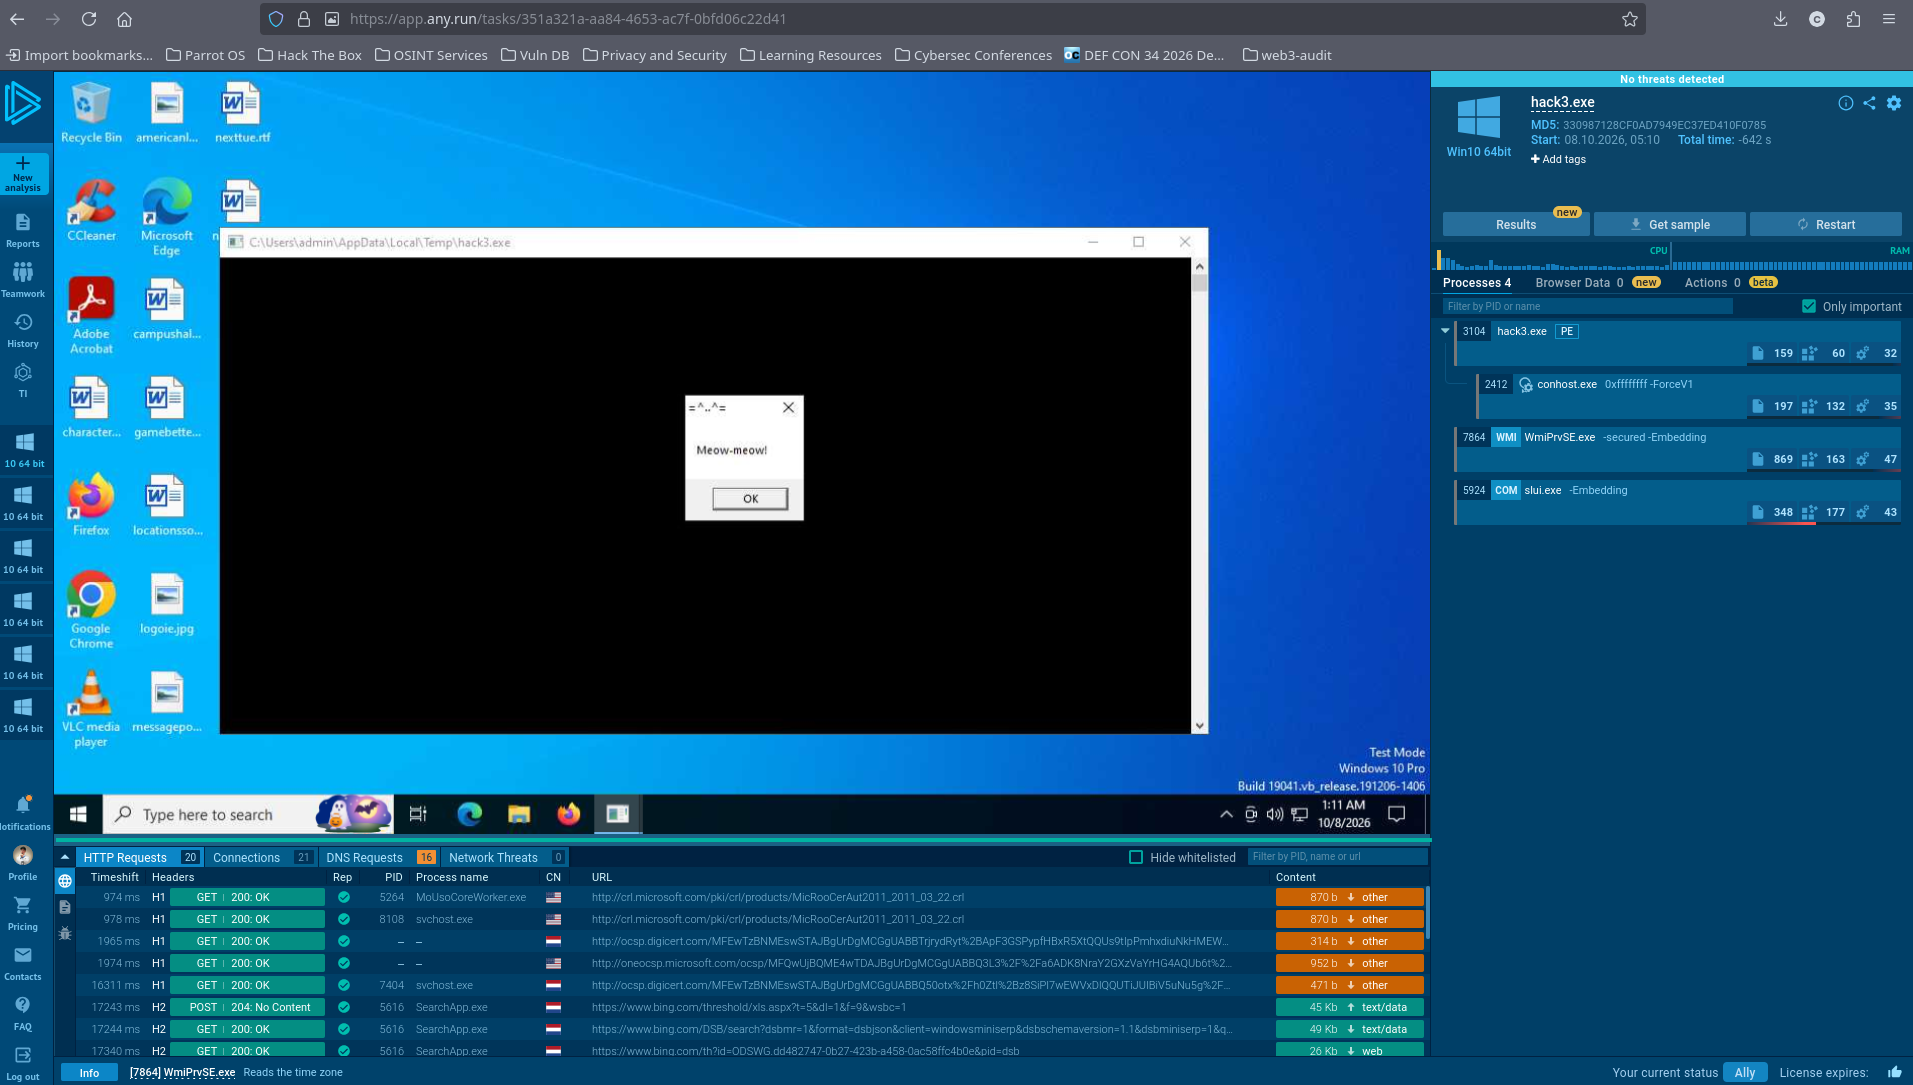The width and height of the screenshot is (1913, 1085).
Task: Open the Browser Data tab
Action: 1597,283
